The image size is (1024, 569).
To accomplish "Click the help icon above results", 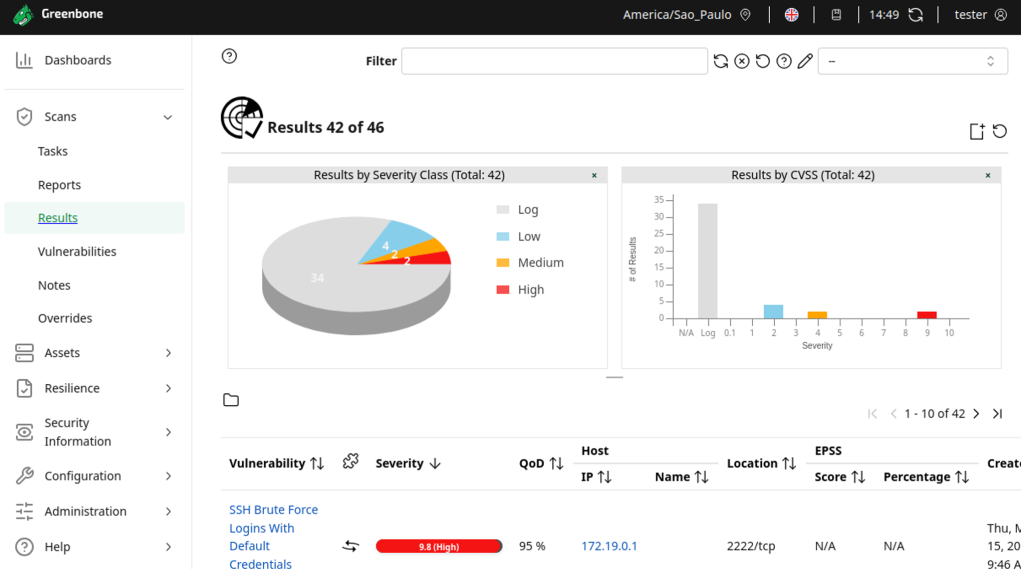I will (229, 56).
